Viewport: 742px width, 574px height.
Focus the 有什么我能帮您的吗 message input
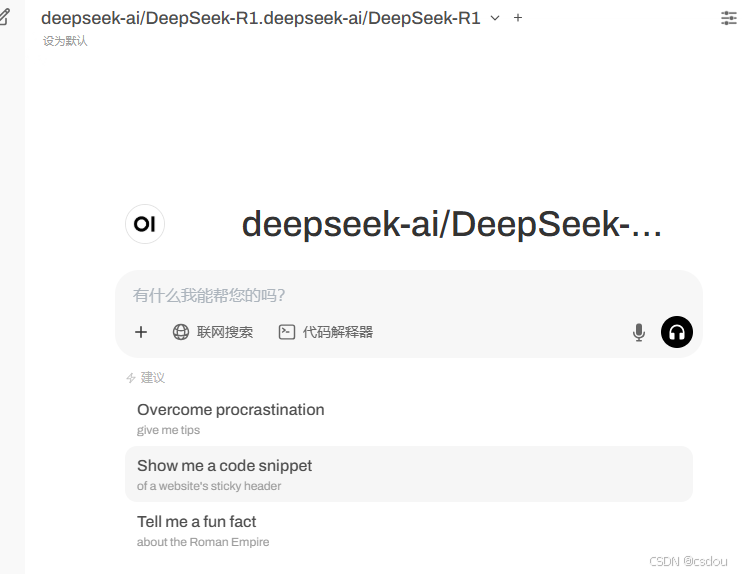409,295
